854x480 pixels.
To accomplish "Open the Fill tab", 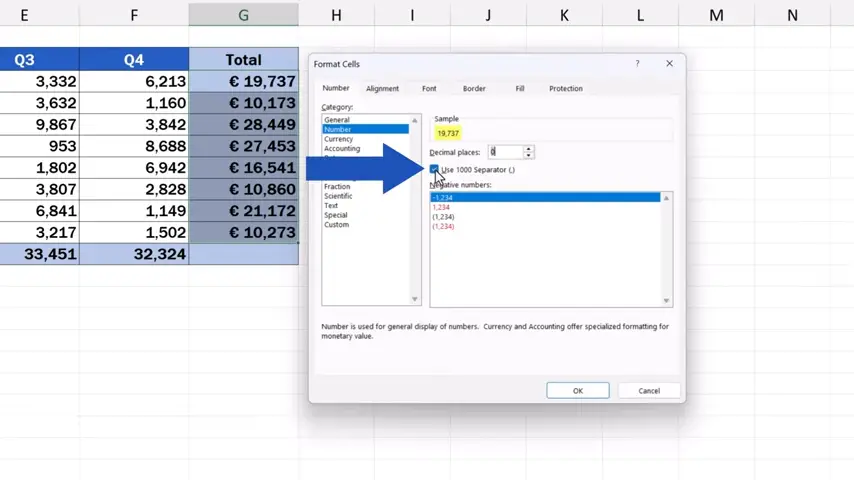I will coord(520,89).
